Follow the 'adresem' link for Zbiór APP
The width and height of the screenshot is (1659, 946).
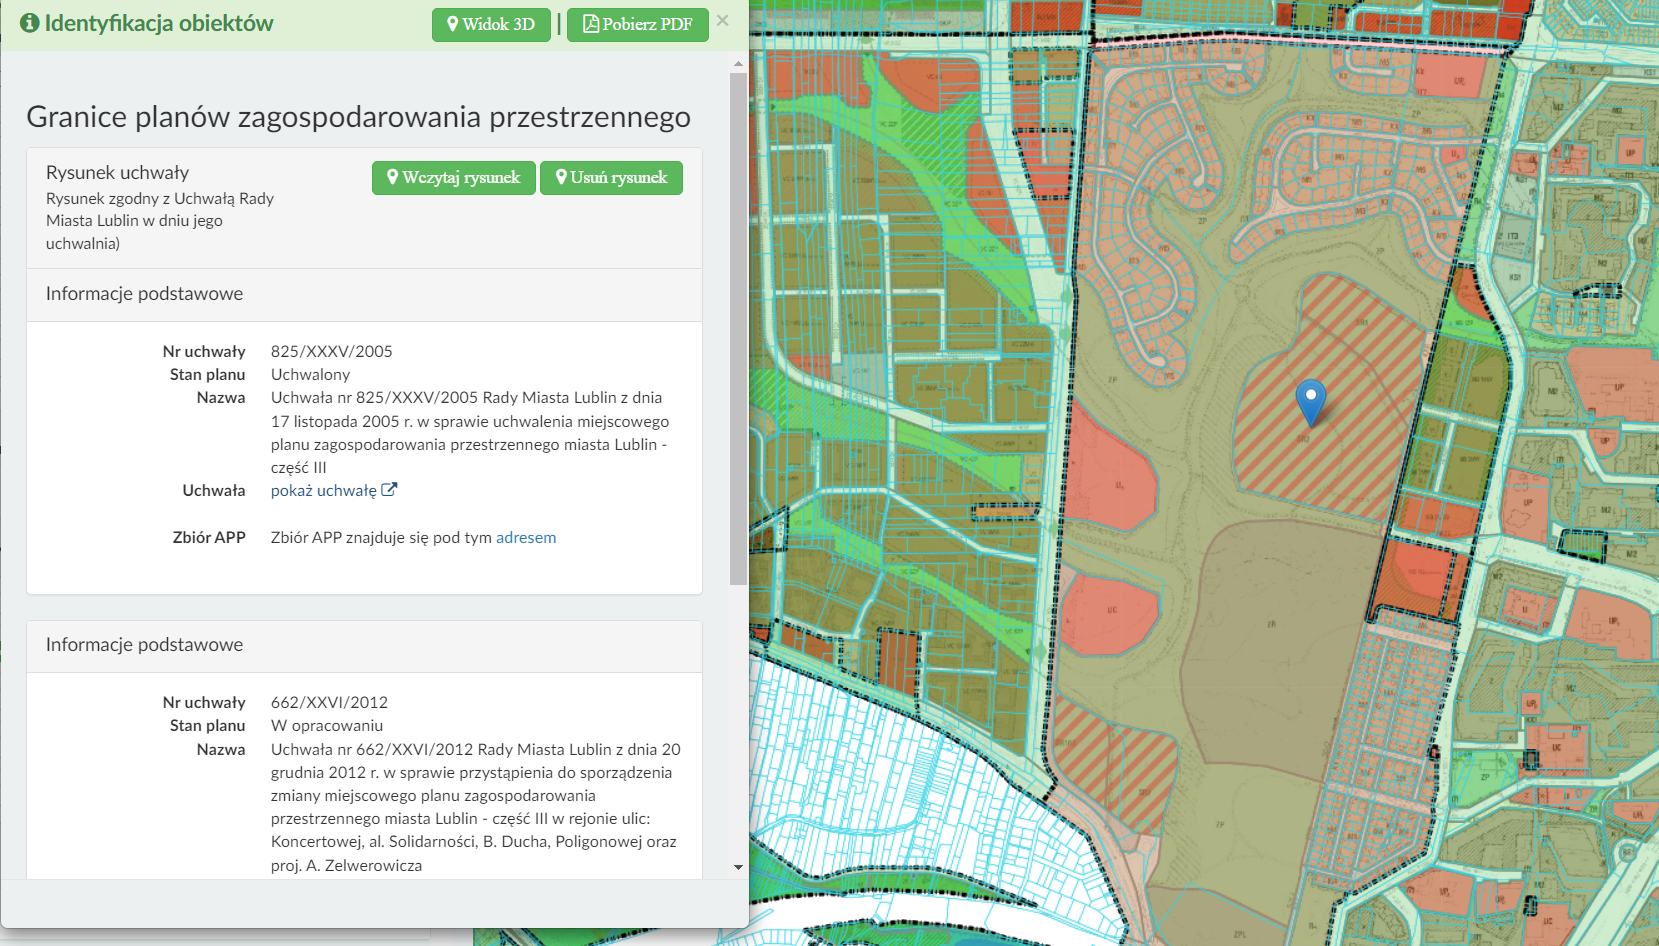click(526, 538)
